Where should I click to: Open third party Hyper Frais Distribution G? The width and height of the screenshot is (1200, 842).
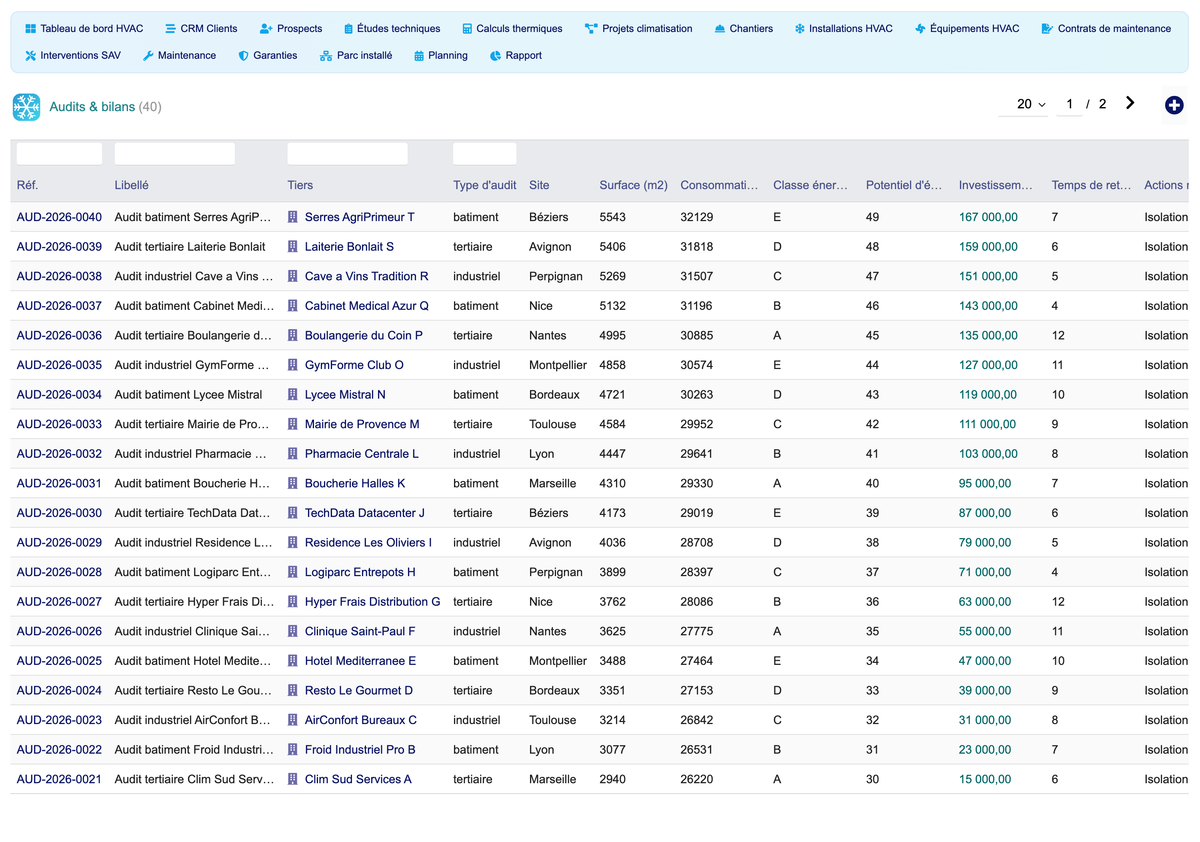[x=373, y=602]
